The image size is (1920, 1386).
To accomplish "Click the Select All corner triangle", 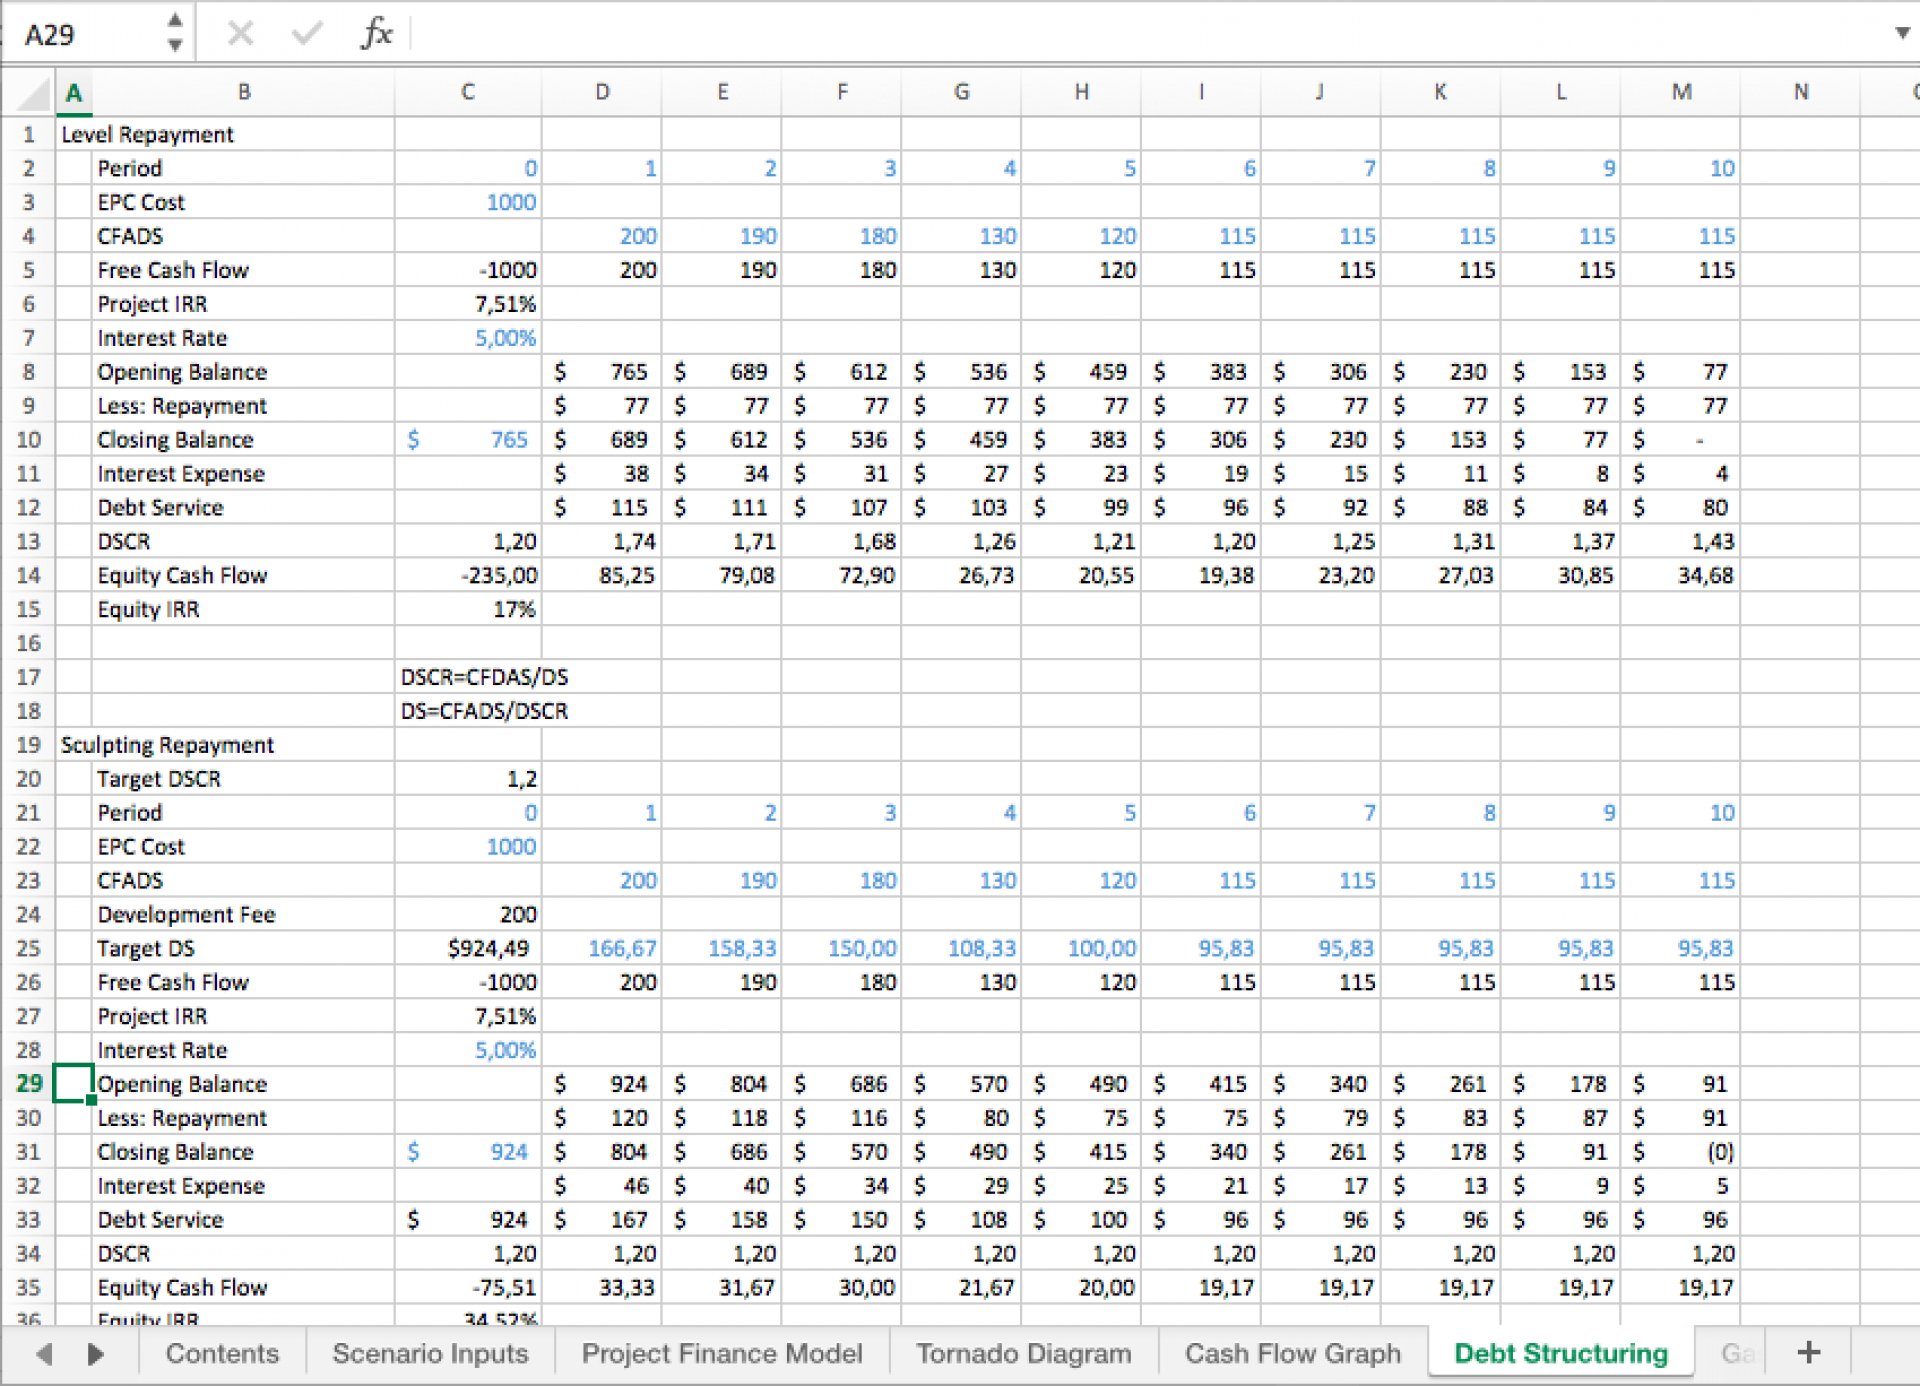I will coord(34,94).
